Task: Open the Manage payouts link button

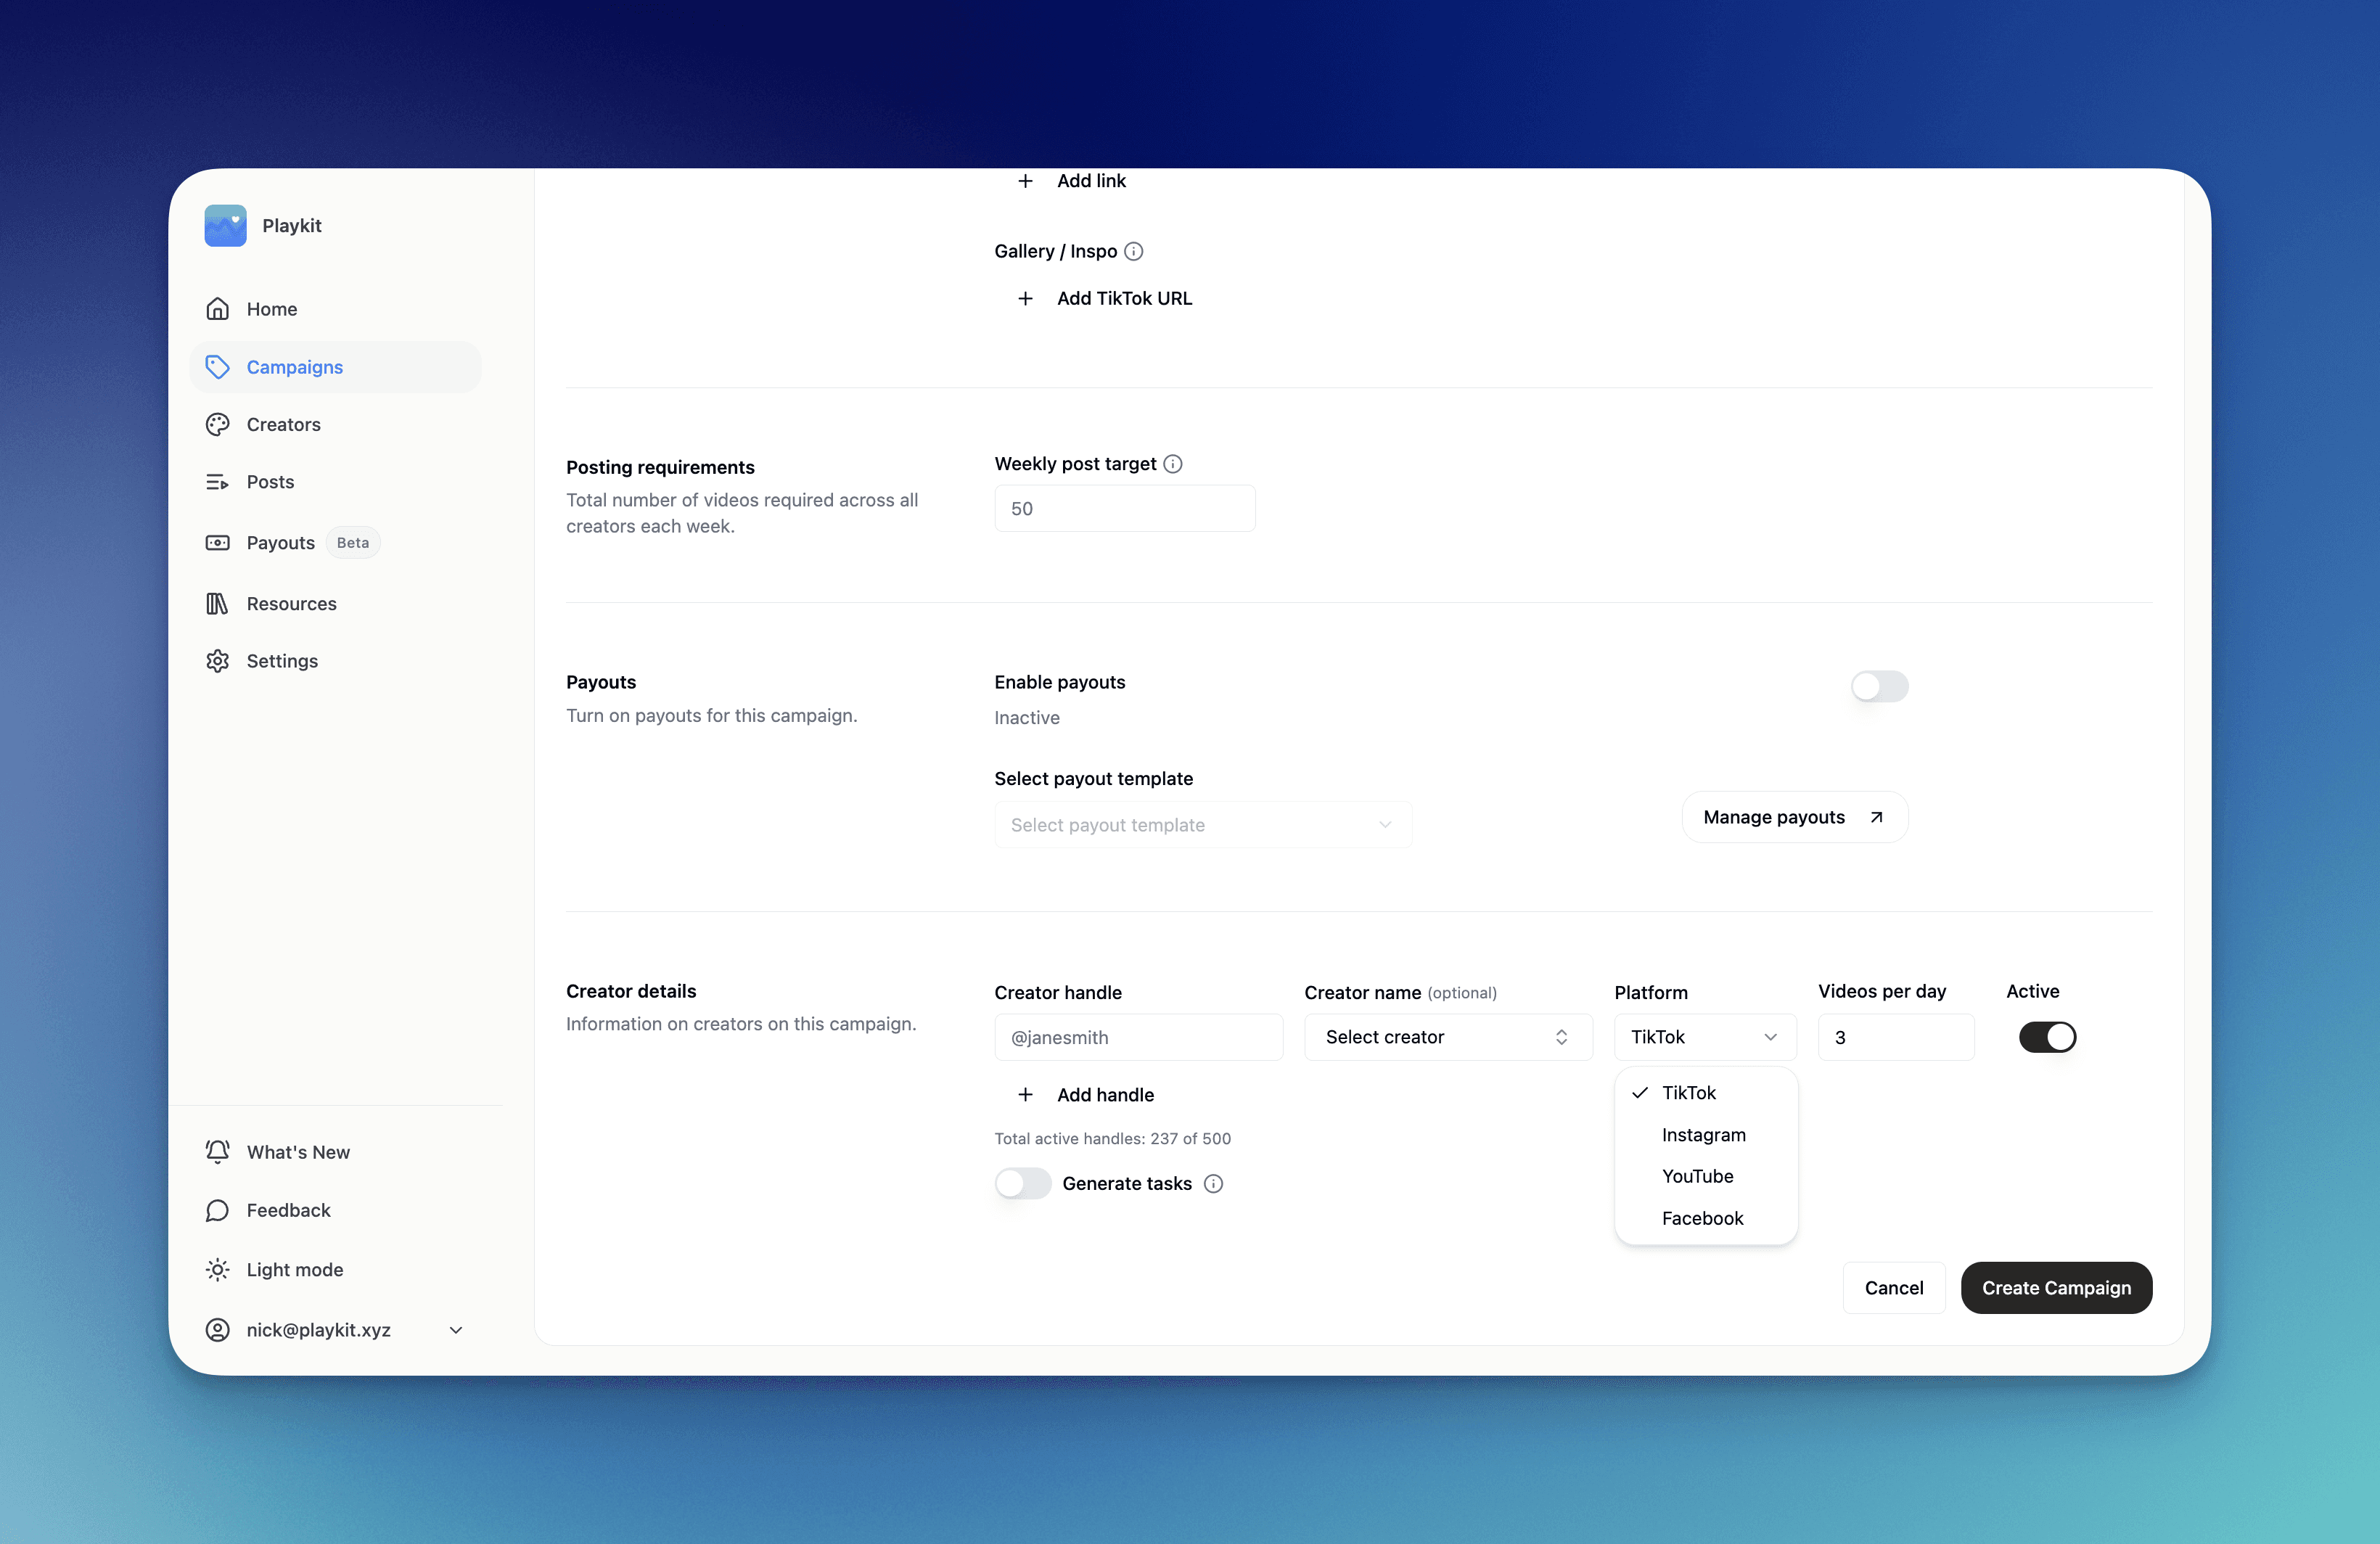Action: point(1794,817)
